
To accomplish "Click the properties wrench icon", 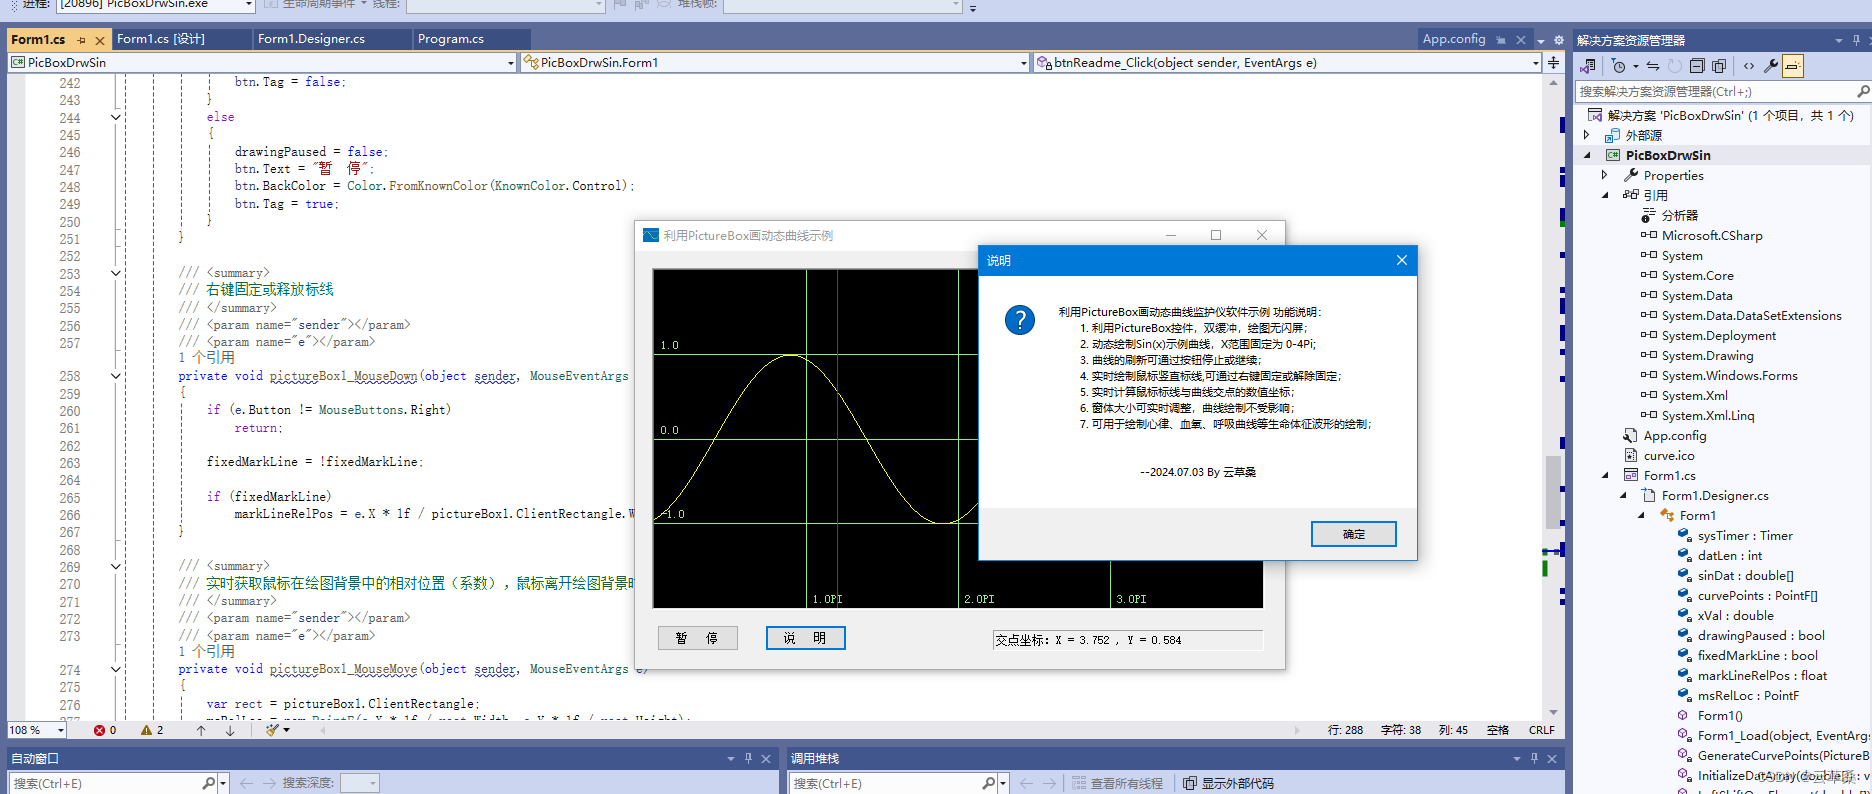I will tap(1771, 66).
